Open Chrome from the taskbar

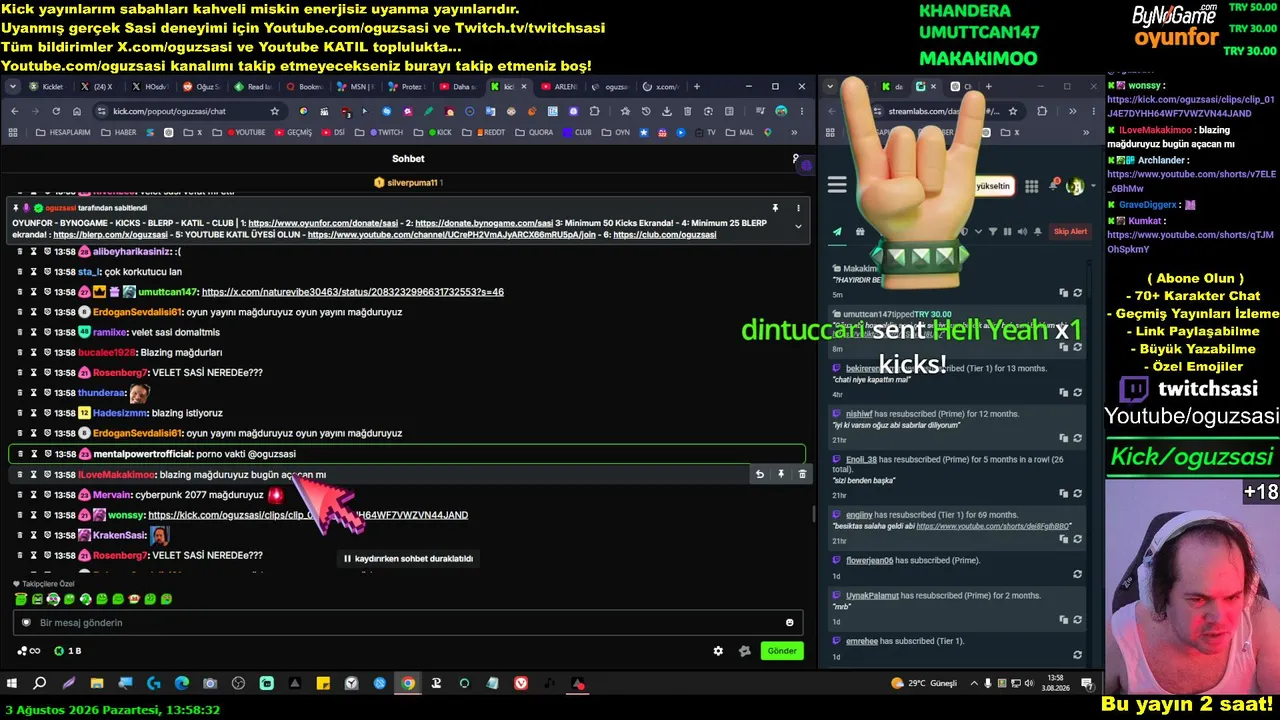(408, 684)
